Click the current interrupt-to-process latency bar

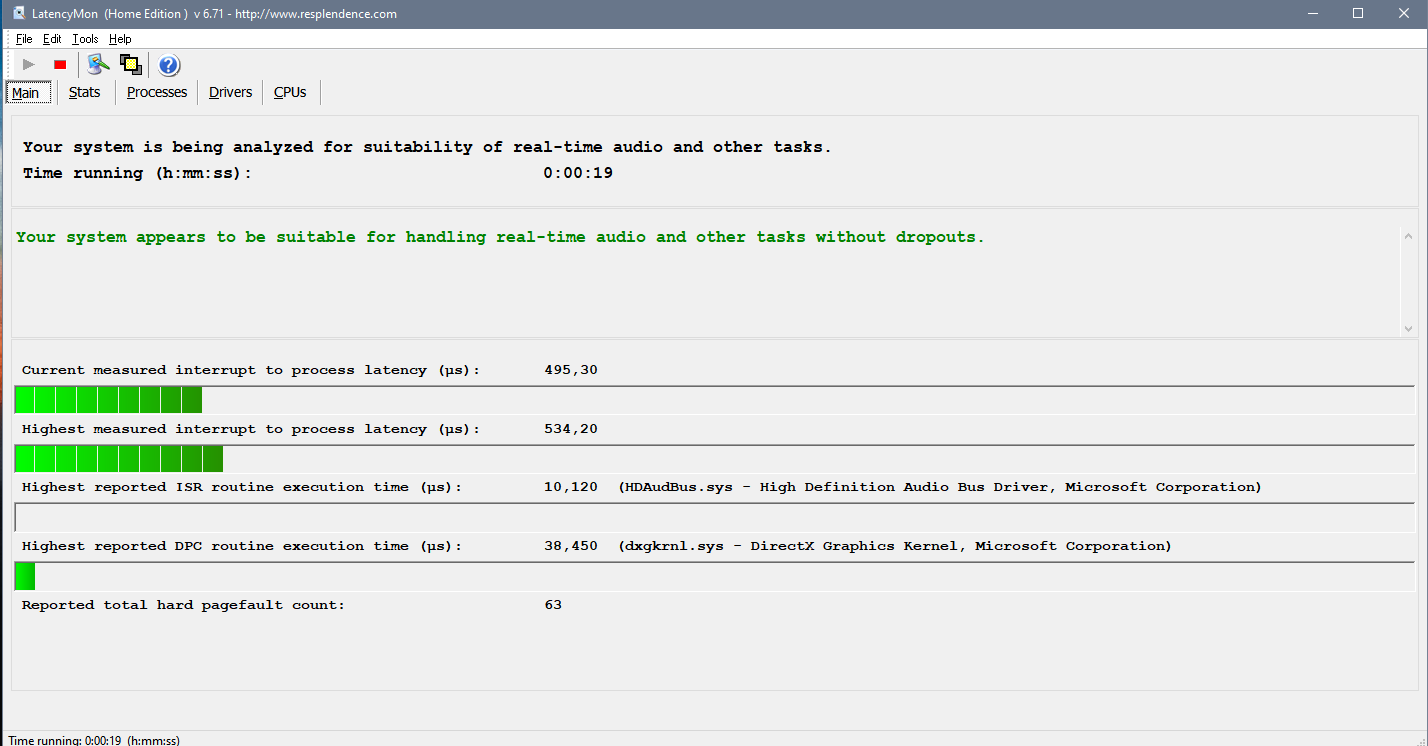point(714,400)
